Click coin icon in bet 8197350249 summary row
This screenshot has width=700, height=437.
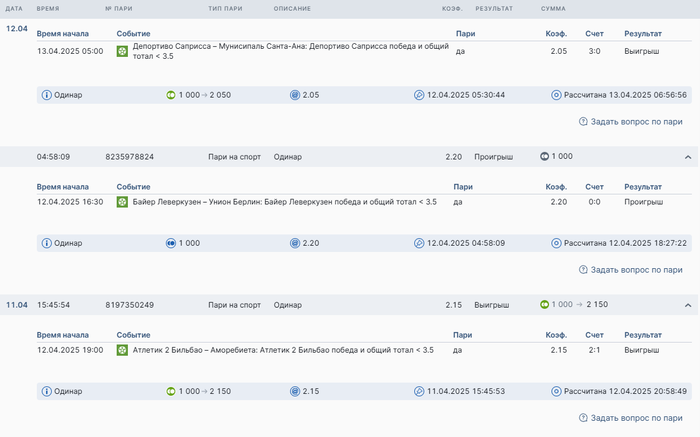click(x=544, y=304)
